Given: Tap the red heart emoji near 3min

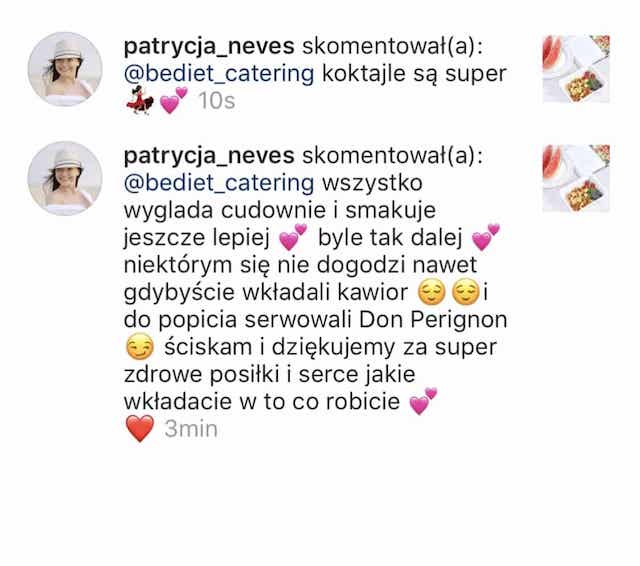Looking at the screenshot, I should click(x=140, y=429).
